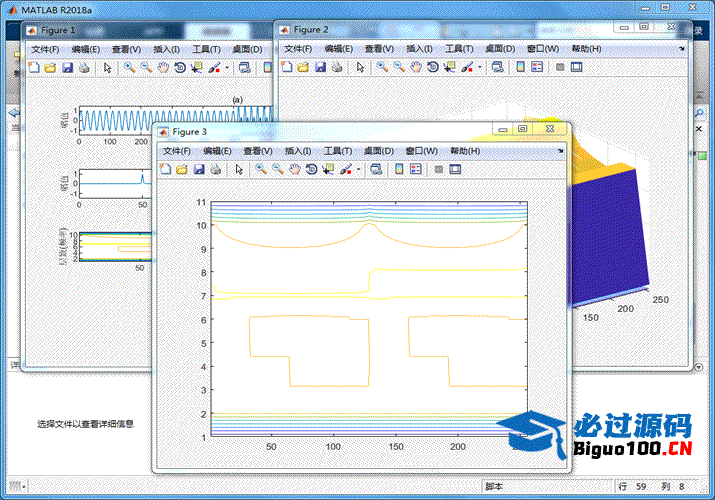Viewport: 715px width, 500px height.
Task: Click Save icon in Figure 3 toolbar
Action: 199,170
